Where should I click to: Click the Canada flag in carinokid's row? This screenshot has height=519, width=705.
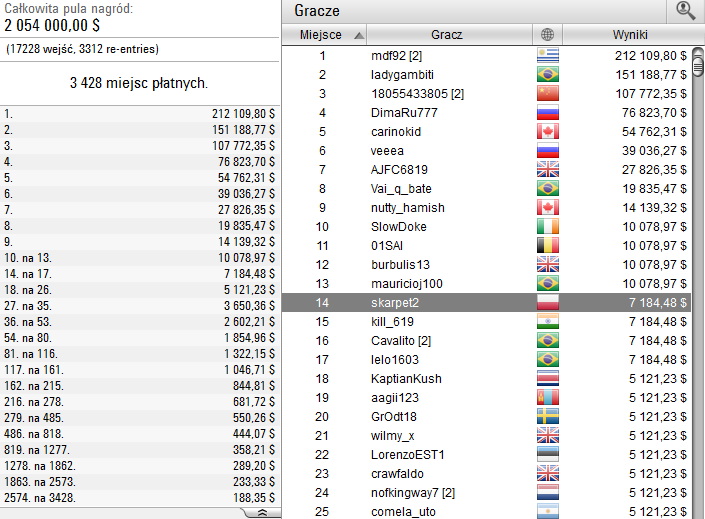[548, 131]
